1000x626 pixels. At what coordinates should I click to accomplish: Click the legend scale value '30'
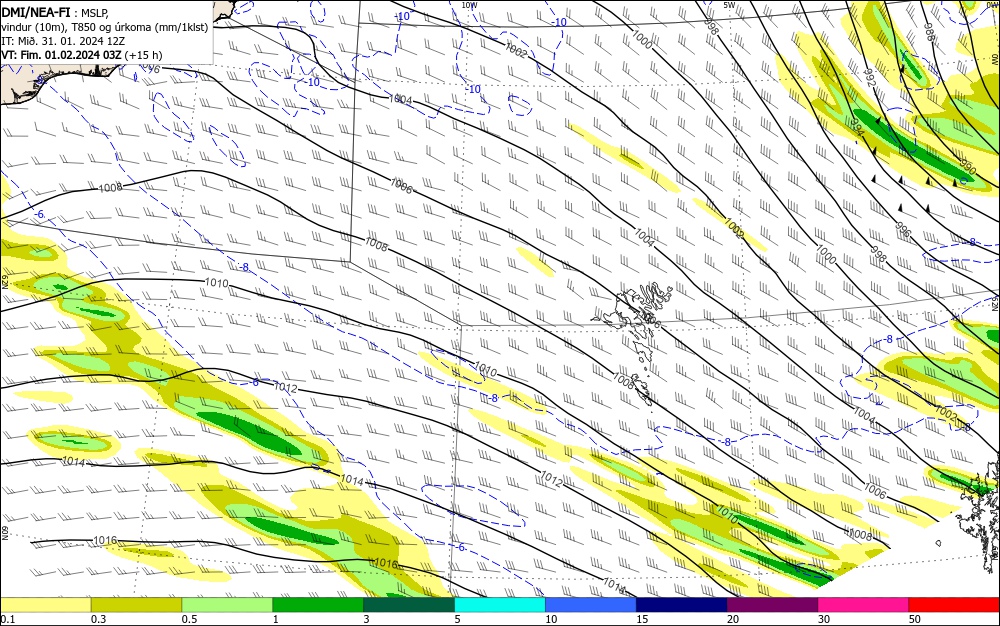click(x=824, y=619)
